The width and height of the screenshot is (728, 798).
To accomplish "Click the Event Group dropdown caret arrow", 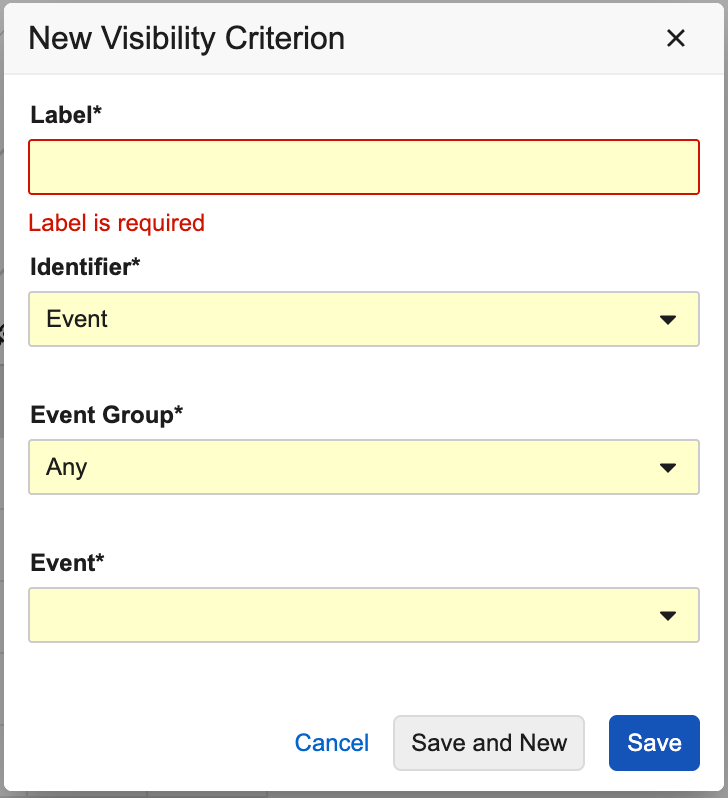I will (x=668, y=467).
